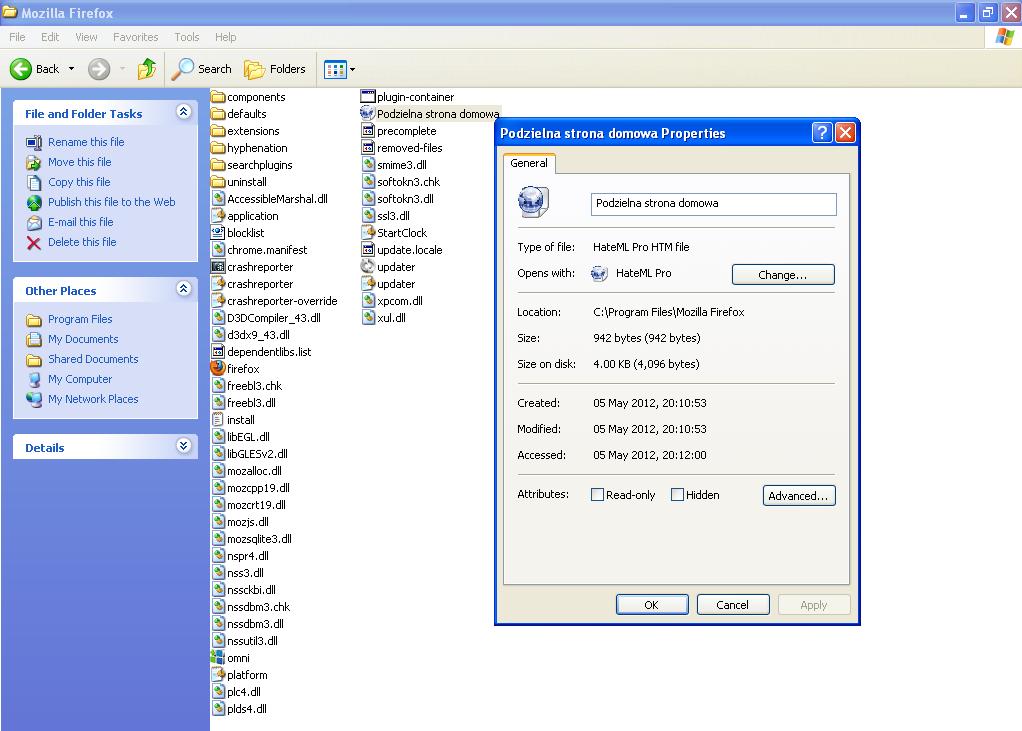This screenshot has height=731, width=1022.
Task: Select the chrome.manifest file icon
Action: click(x=218, y=249)
